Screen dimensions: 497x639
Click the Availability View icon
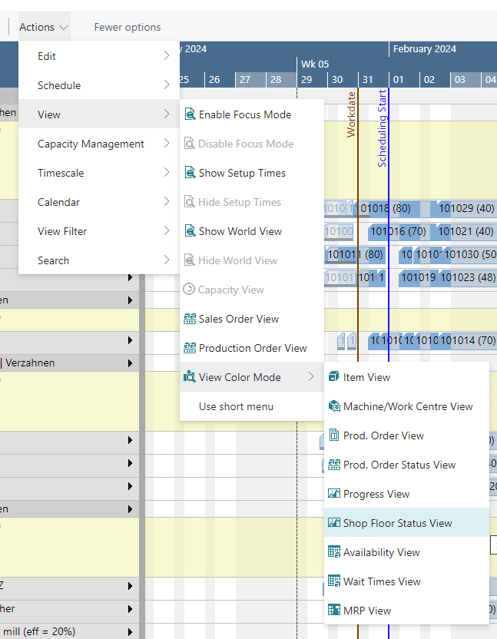334,552
